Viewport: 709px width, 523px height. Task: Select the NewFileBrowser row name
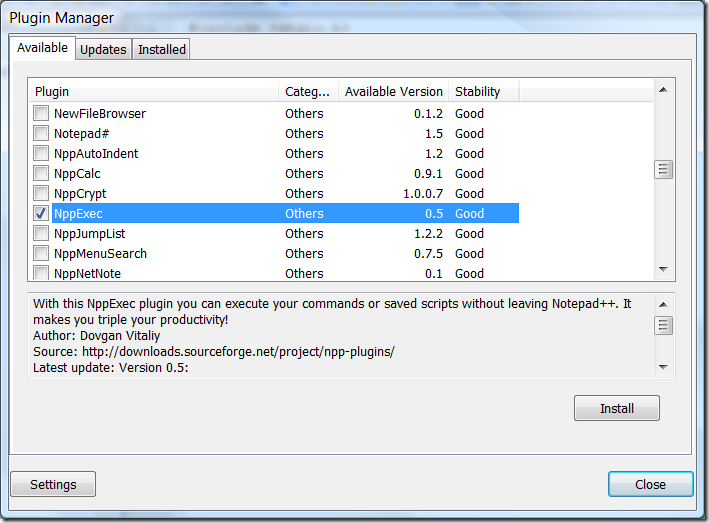(100, 113)
